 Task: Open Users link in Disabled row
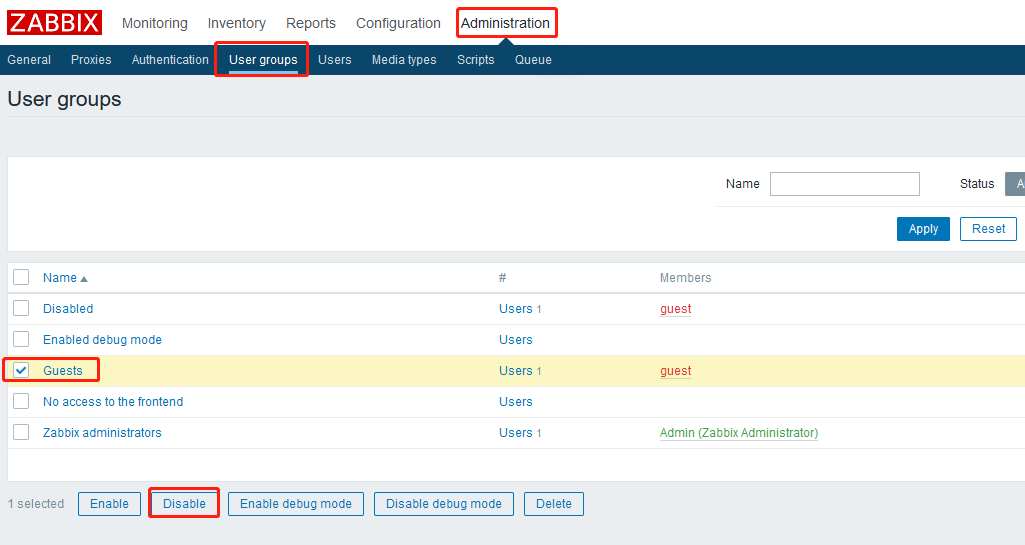516,308
